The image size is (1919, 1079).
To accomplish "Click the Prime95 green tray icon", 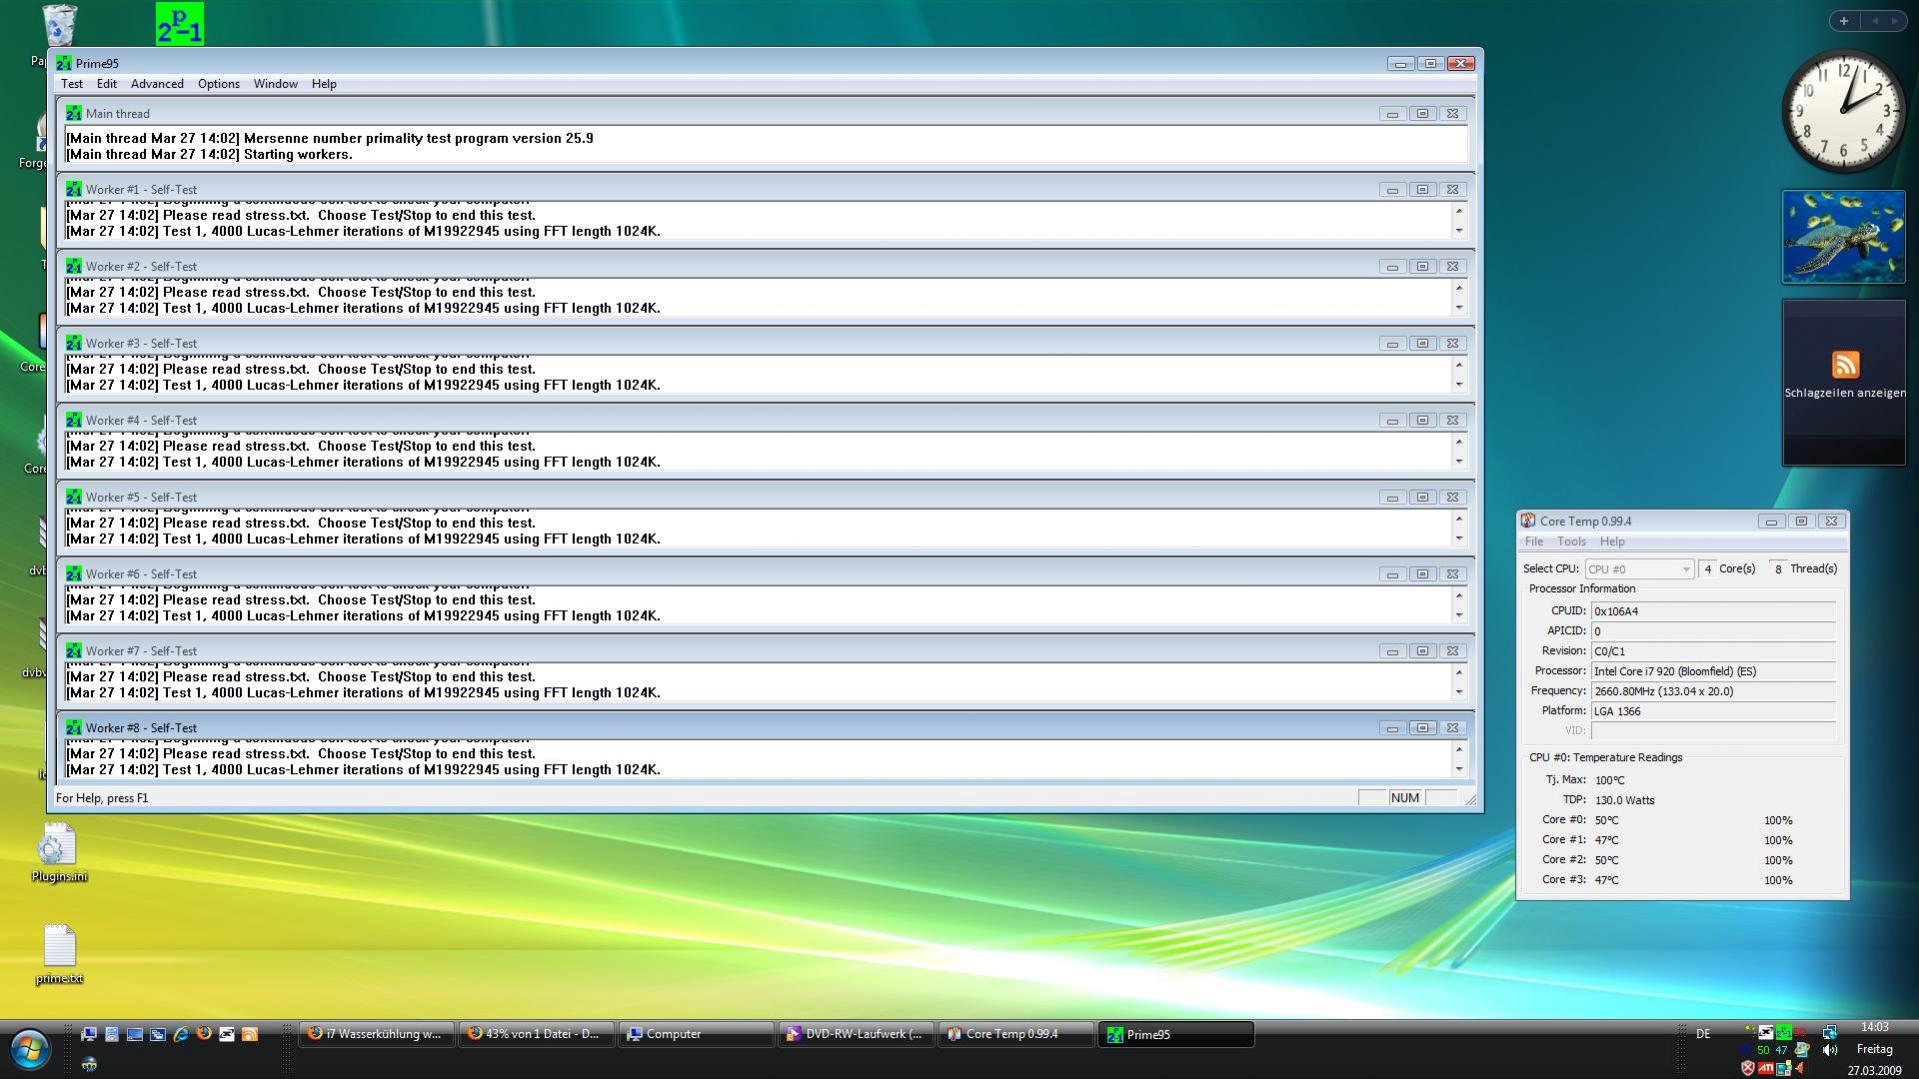I will click(x=1784, y=1032).
